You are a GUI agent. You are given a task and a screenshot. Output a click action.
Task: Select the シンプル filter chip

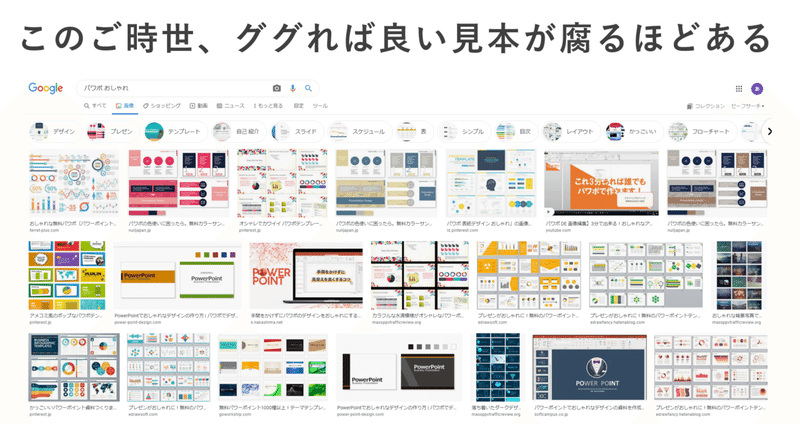pyautogui.click(x=463, y=132)
